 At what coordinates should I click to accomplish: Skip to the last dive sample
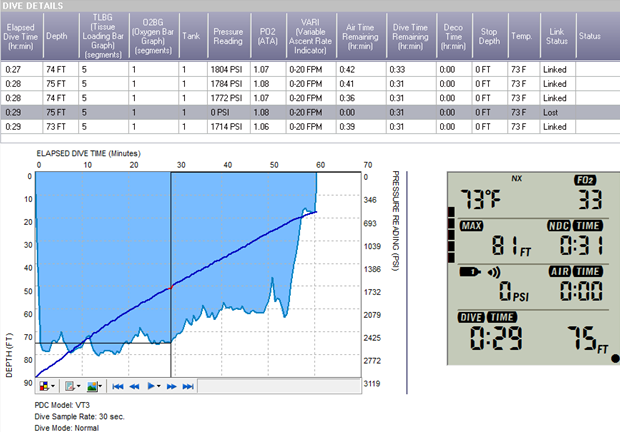(x=188, y=385)
